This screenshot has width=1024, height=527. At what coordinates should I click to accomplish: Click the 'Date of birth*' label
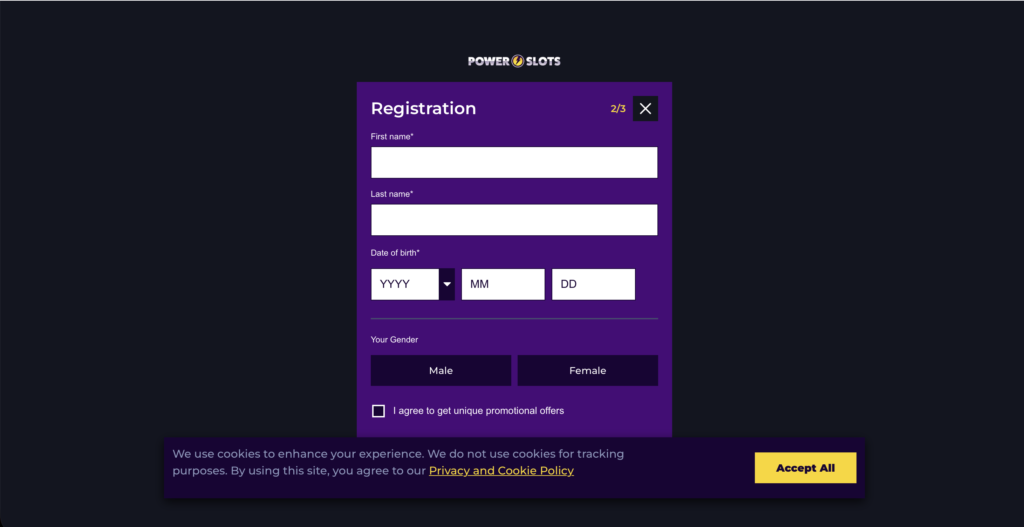coord(395,253)
